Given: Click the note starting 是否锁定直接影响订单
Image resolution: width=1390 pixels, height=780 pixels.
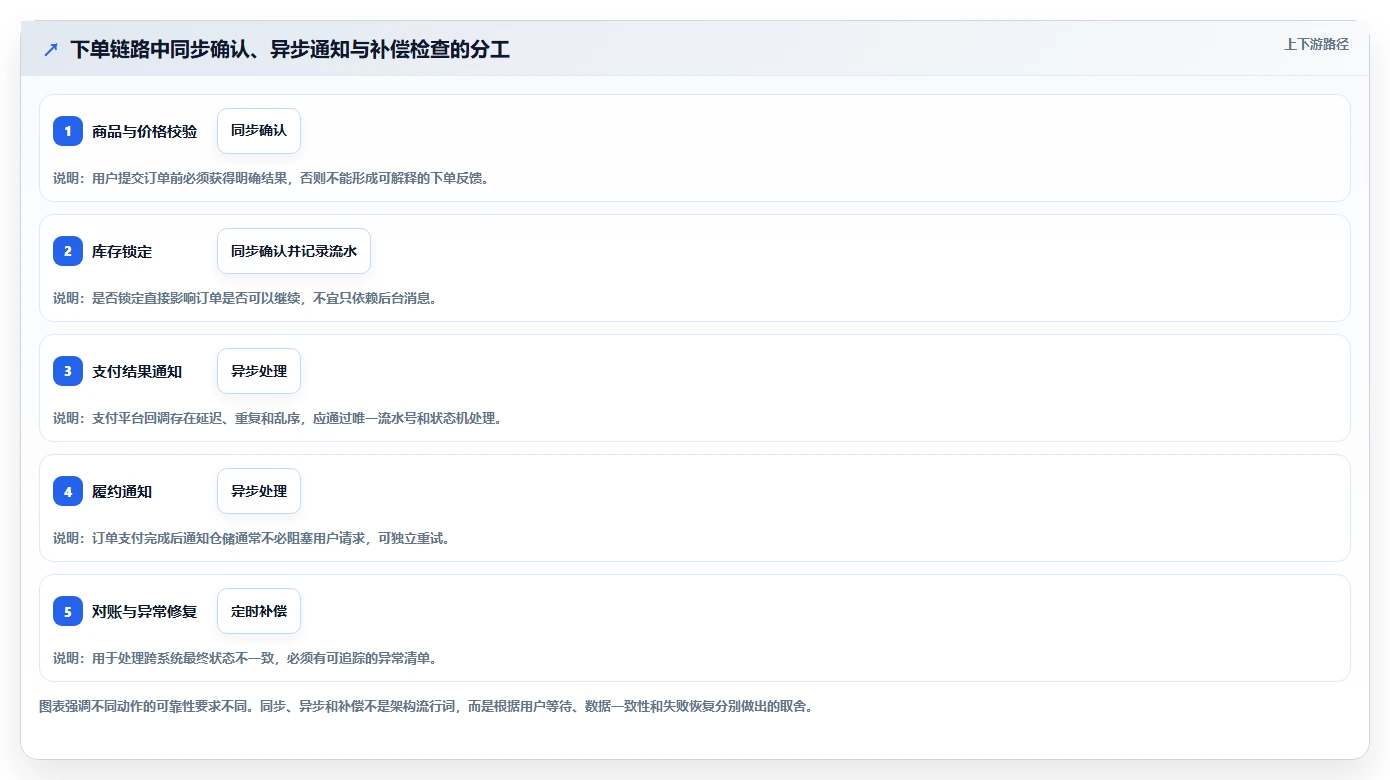Looking at the screenshot, I should coord(246,298).
